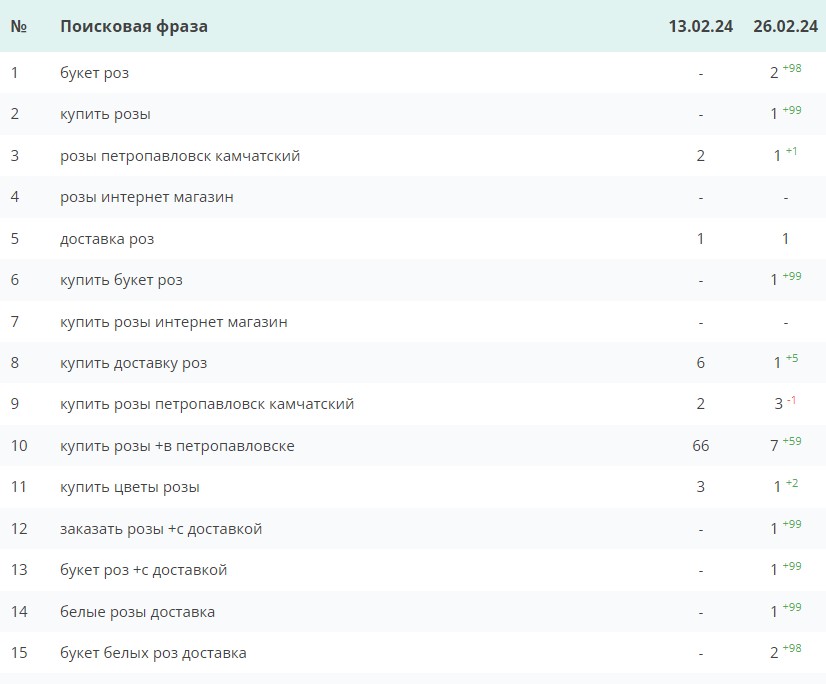Click the 'Поисковая фраза' column header

[134, 27]
